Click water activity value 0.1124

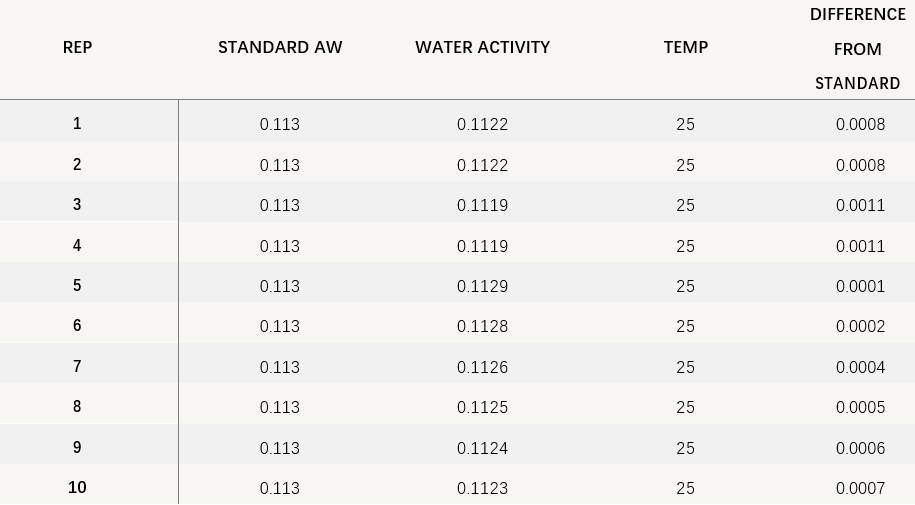[482, 448]
